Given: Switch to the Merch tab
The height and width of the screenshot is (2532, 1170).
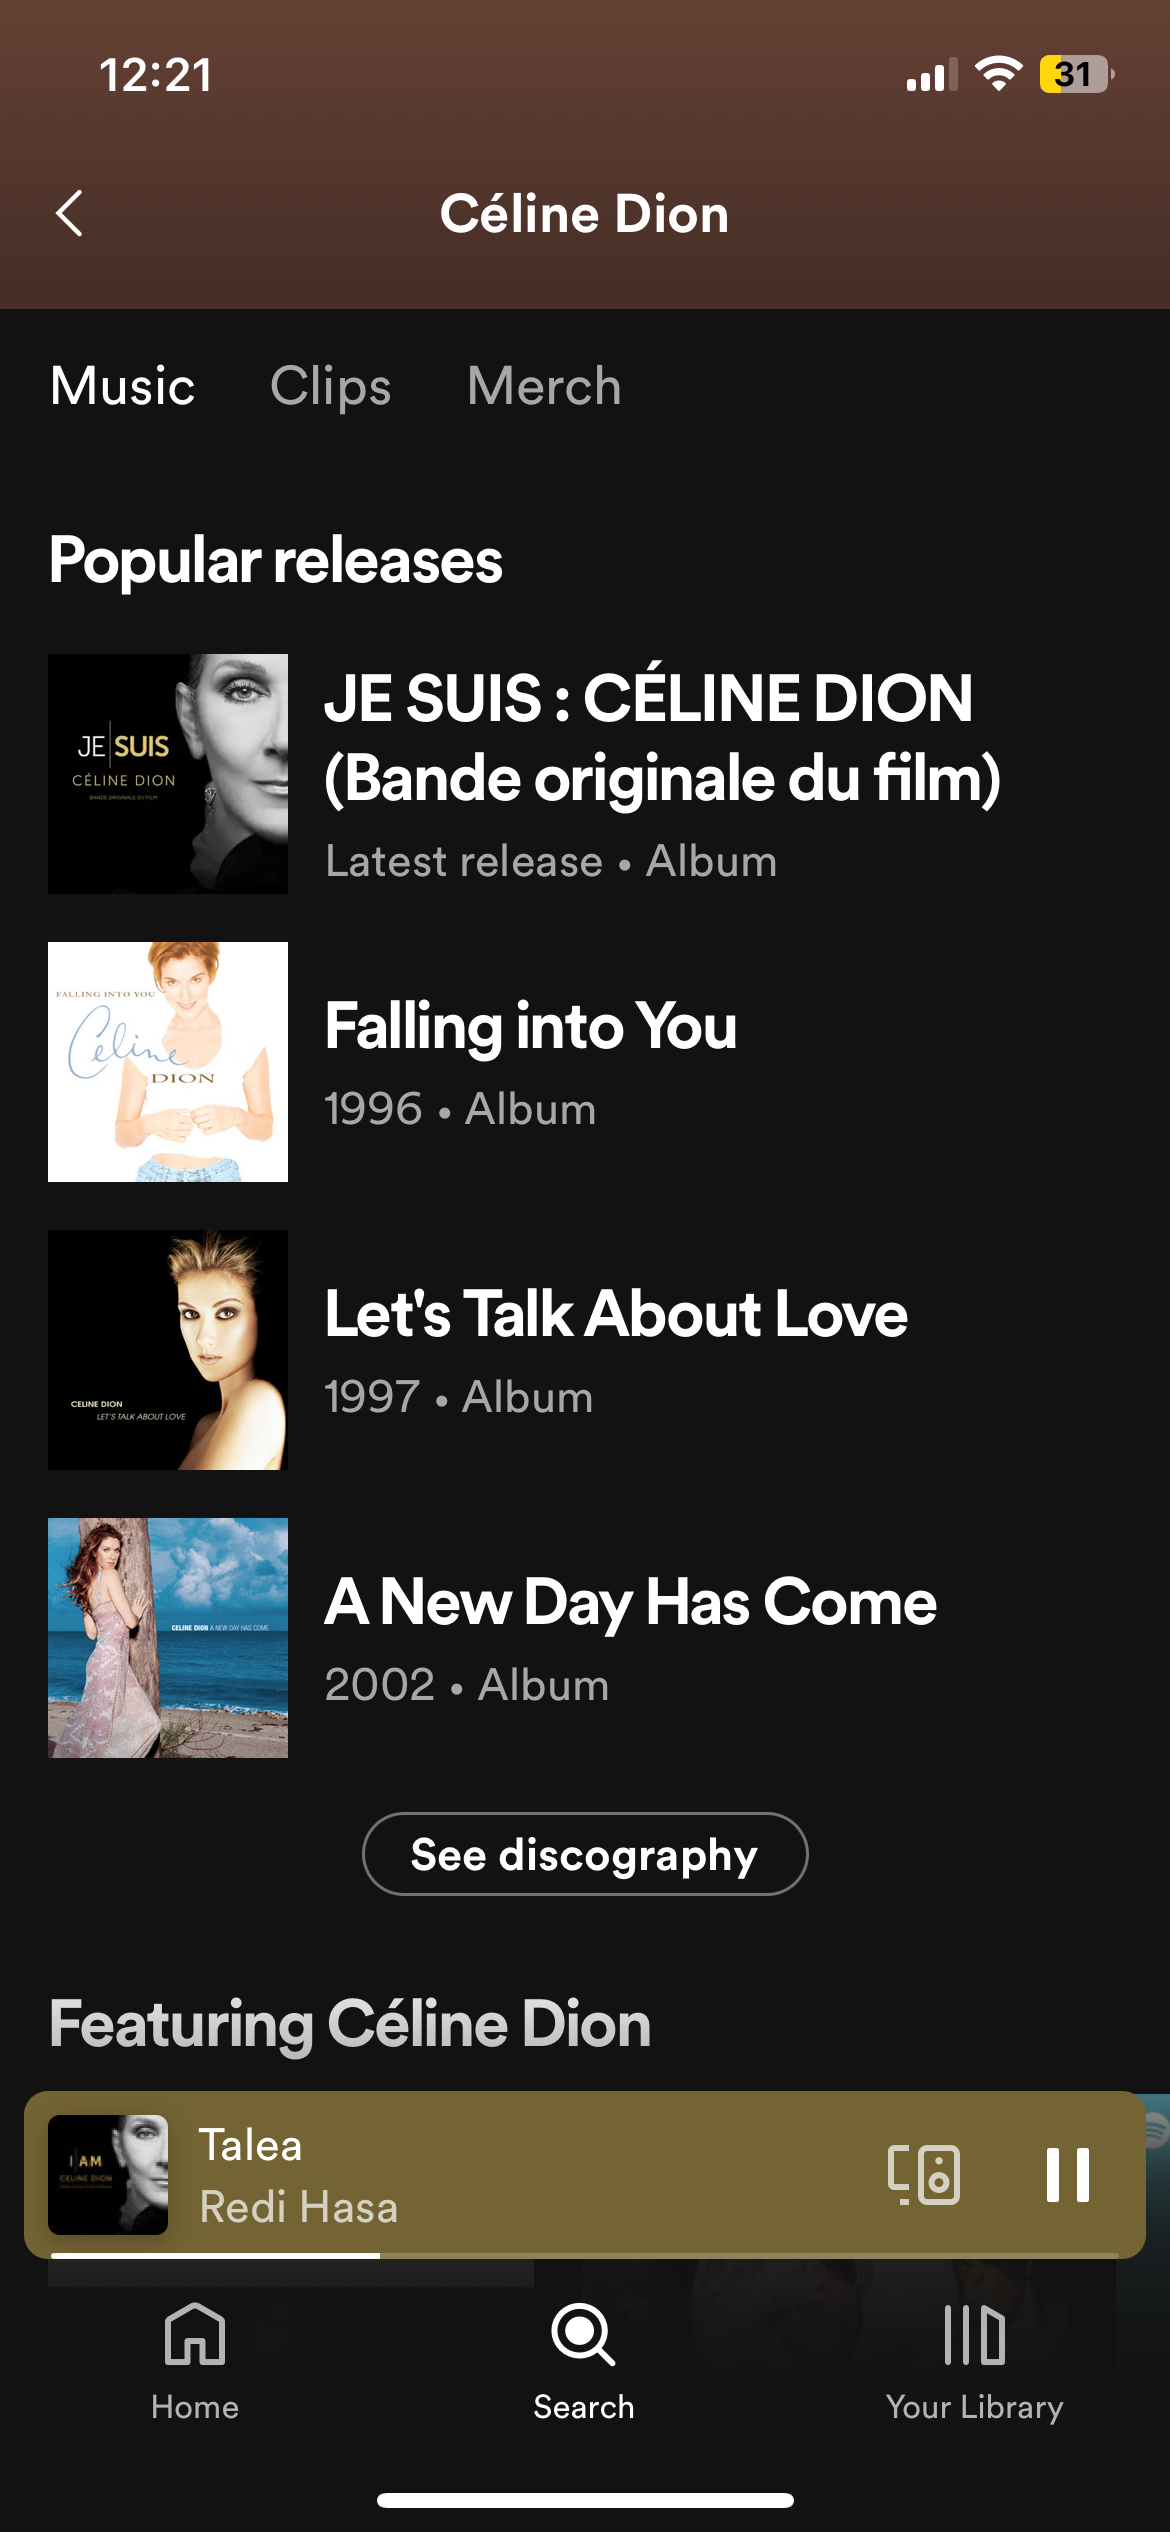Looking at the screenshot, I should click(544, 386).
